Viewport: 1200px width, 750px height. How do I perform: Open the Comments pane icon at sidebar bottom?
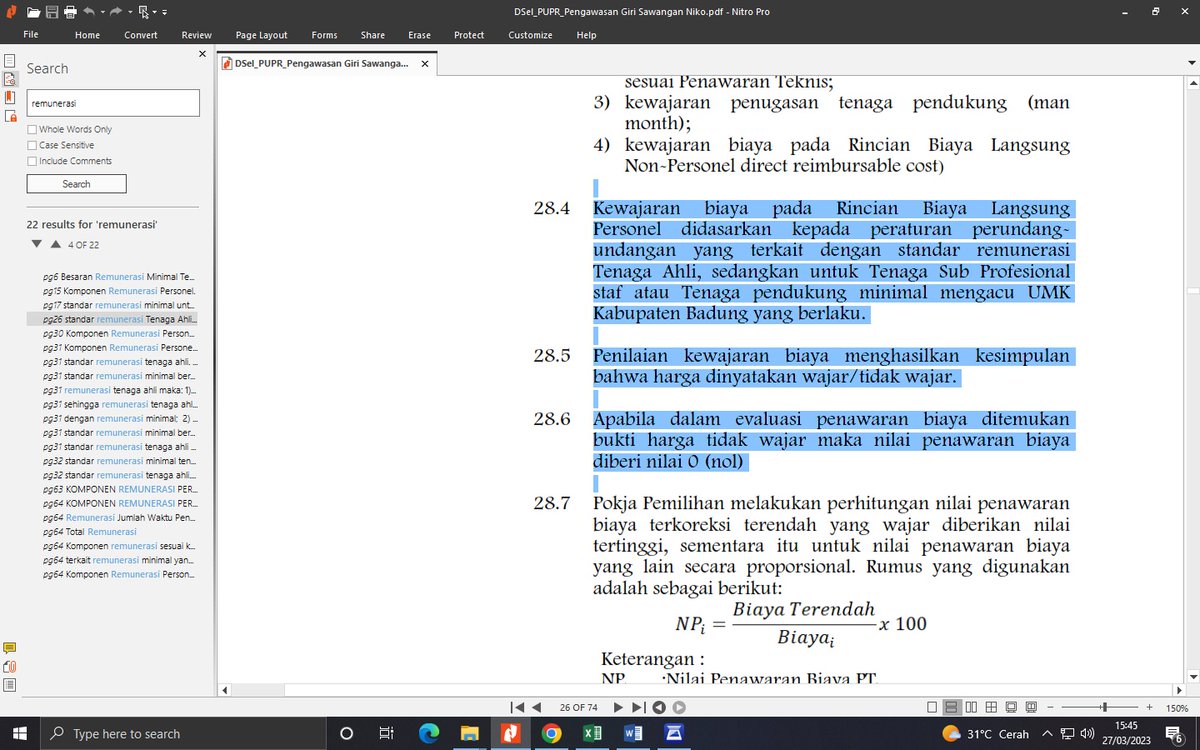tap(9, 648)
